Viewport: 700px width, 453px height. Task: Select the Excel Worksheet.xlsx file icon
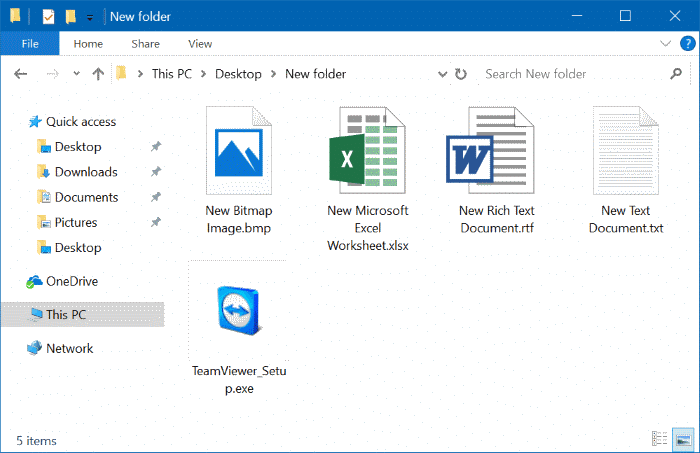click(x=367, y=150)
